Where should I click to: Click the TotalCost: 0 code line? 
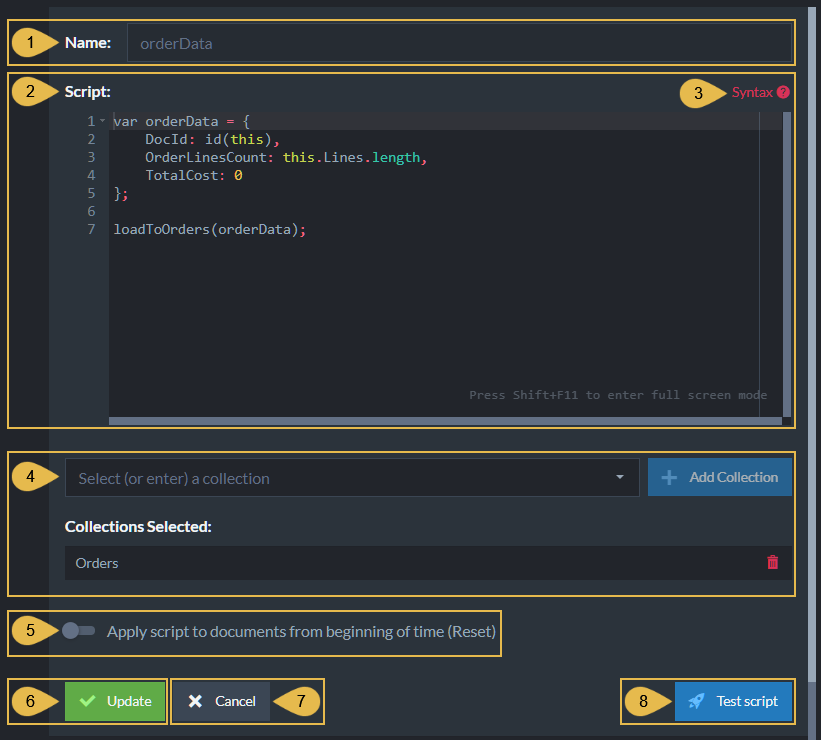click(x=194, y=175)
